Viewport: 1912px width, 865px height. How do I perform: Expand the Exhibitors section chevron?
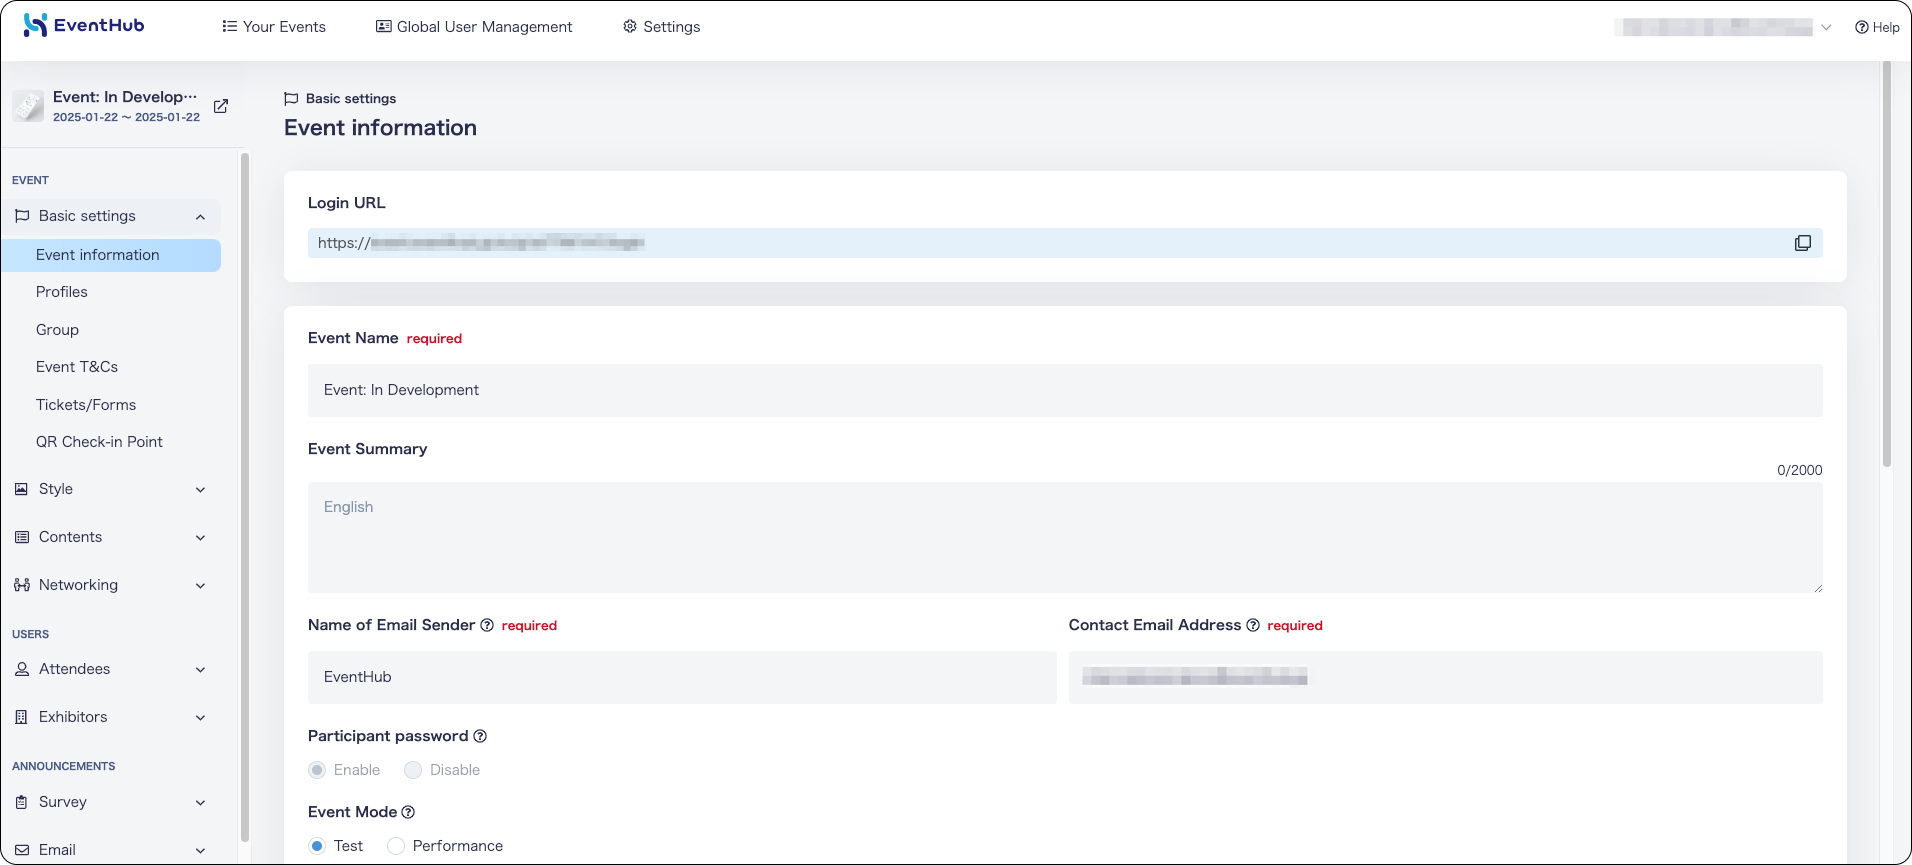[x=200, y=718]
